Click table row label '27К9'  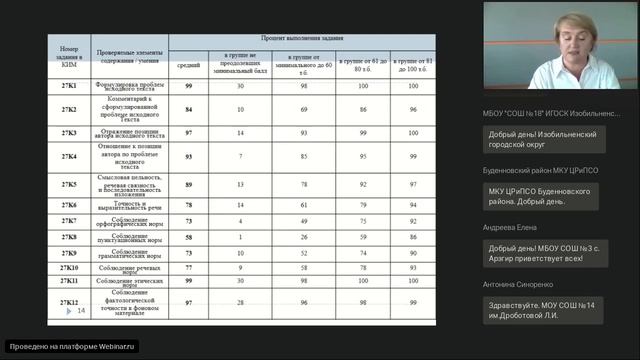click(x=69, y=253)
